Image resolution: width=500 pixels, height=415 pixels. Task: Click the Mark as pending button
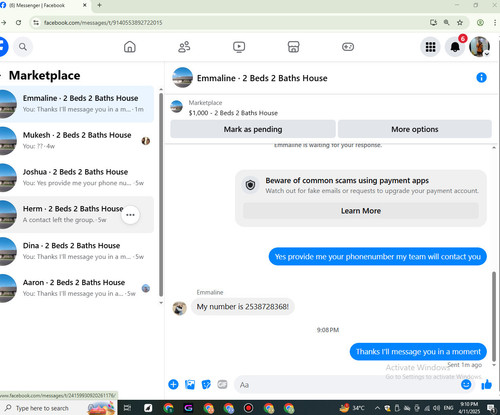tap(253, 129)
